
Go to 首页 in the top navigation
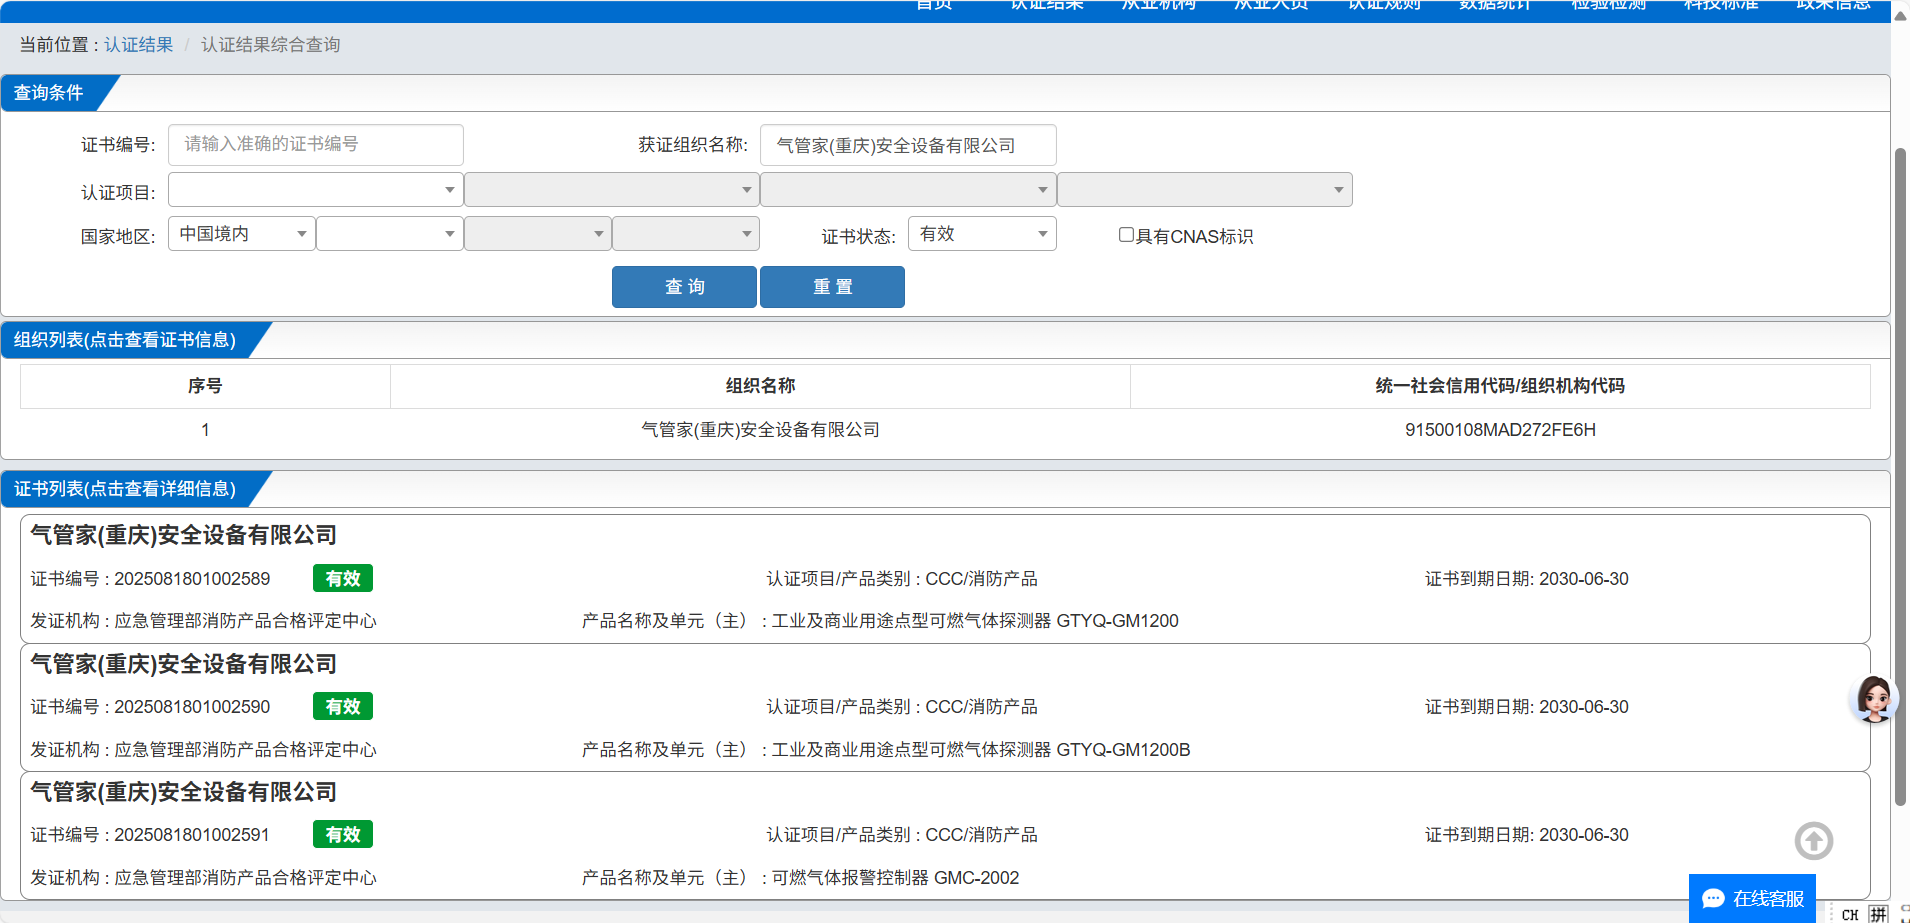pos(934,6)
